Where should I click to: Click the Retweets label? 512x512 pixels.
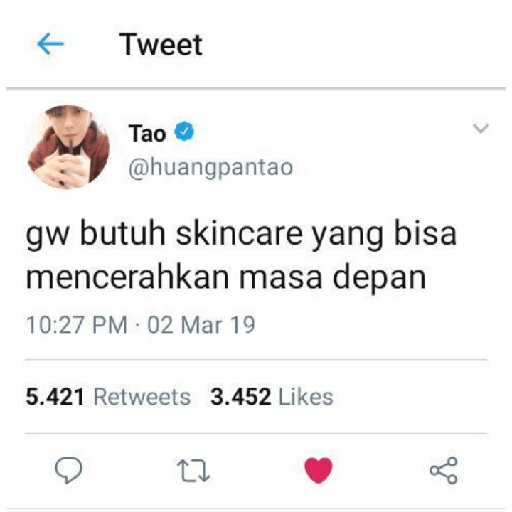[x=142, y=397]
